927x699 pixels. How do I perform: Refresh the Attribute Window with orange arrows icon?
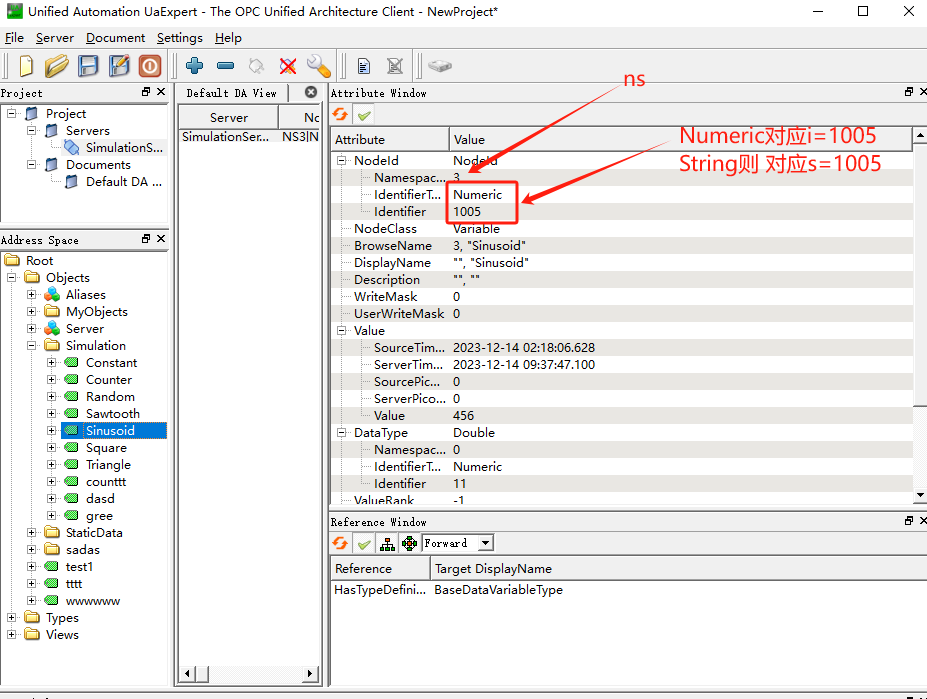340,115
